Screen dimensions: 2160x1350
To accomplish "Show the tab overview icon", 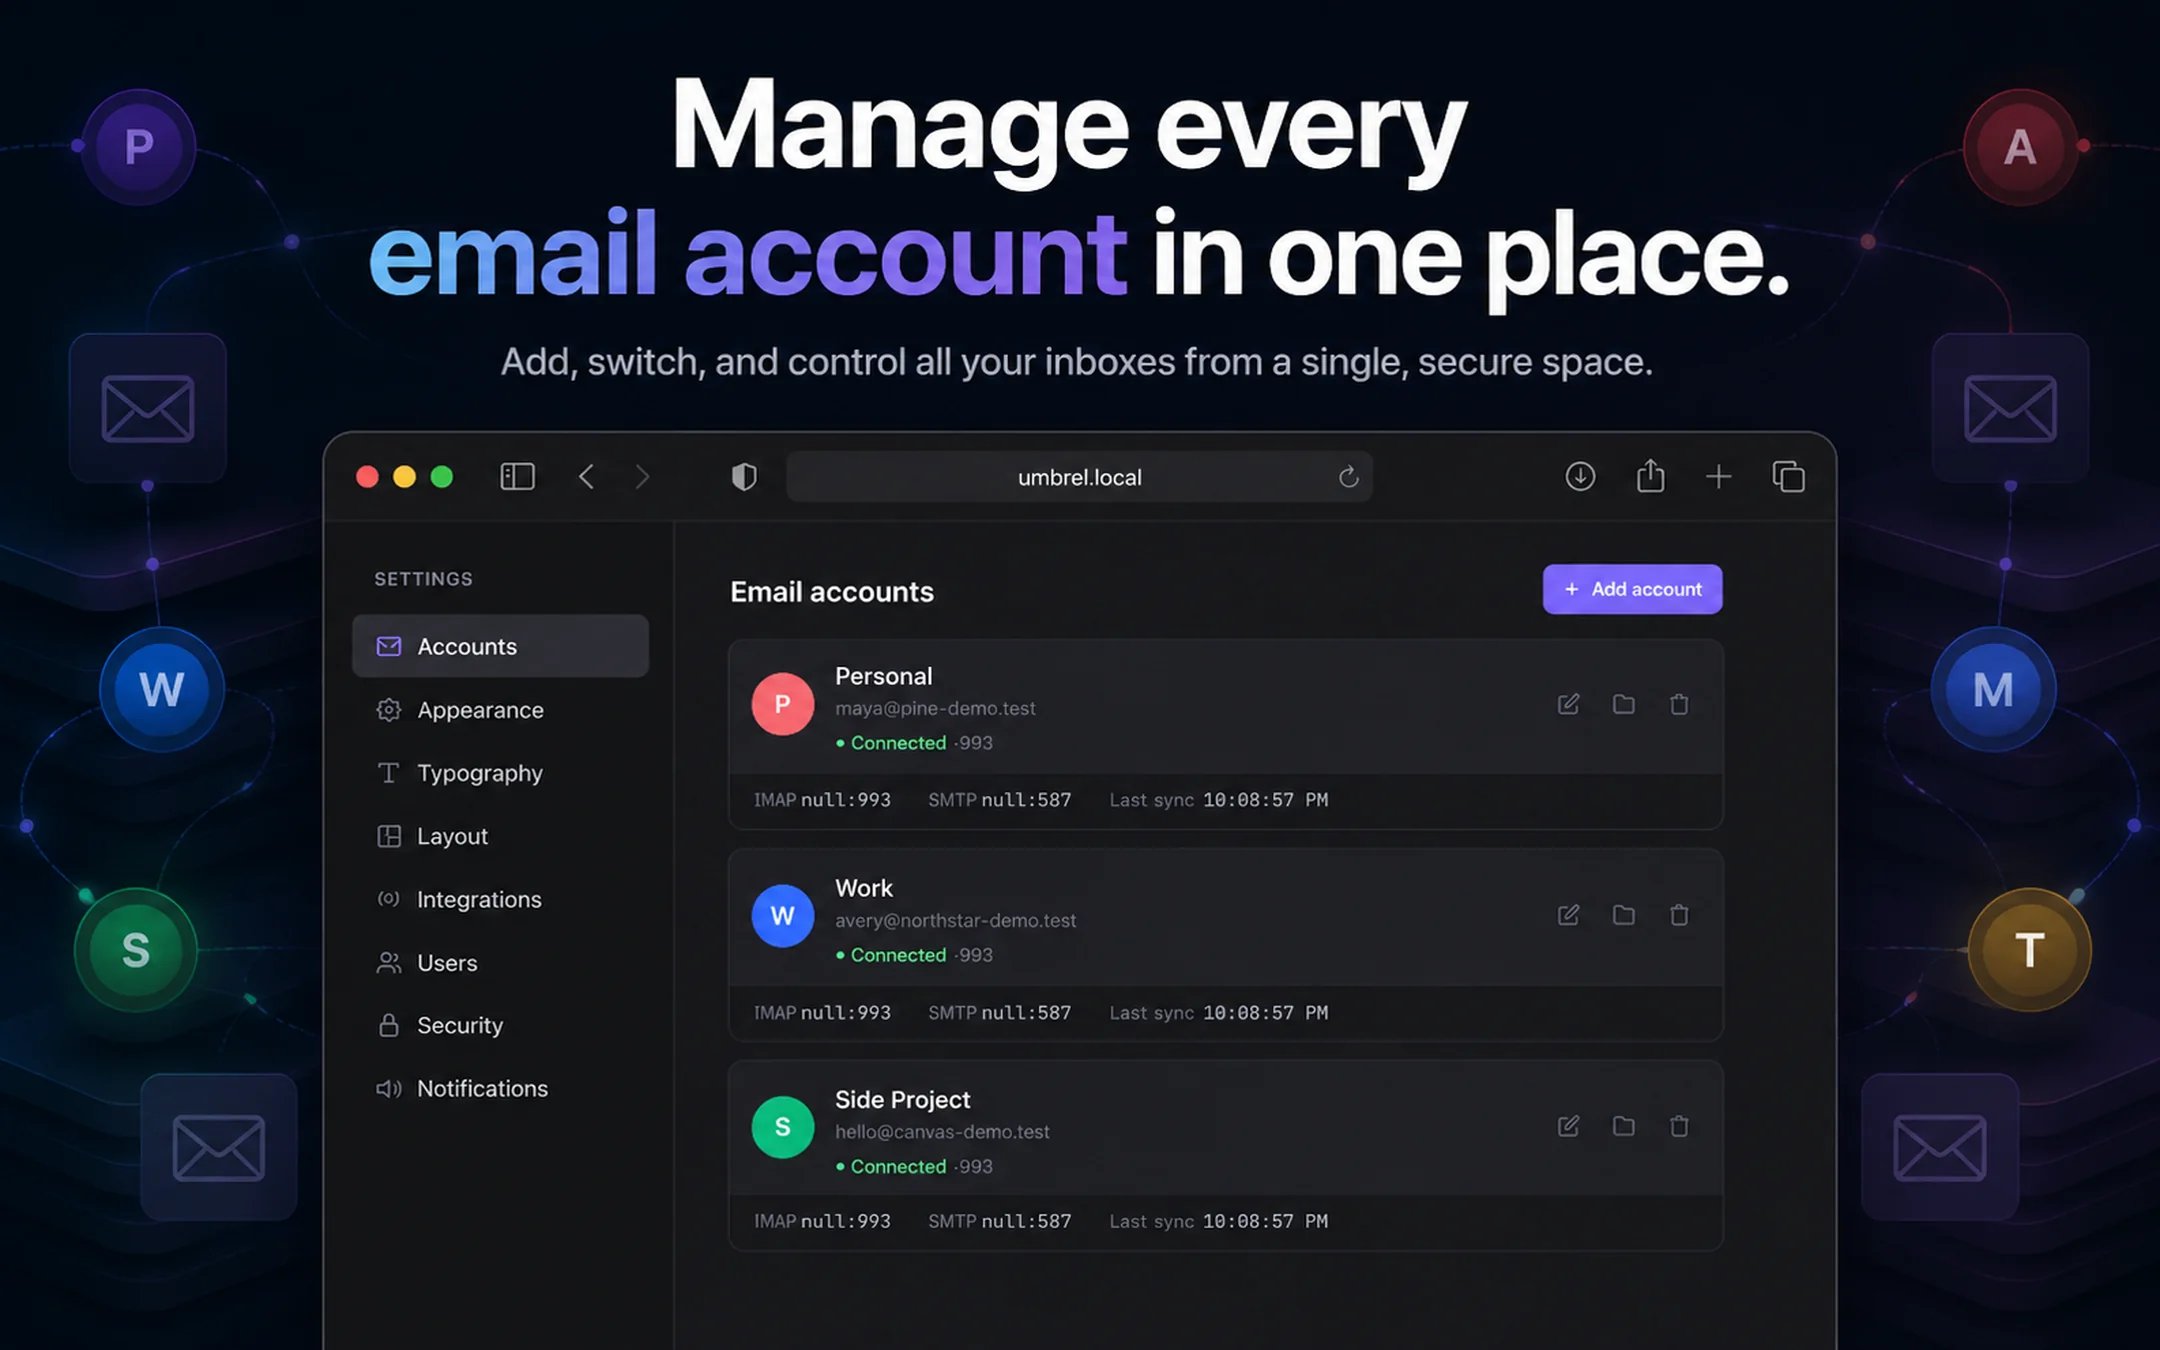I will point(1788,476).
